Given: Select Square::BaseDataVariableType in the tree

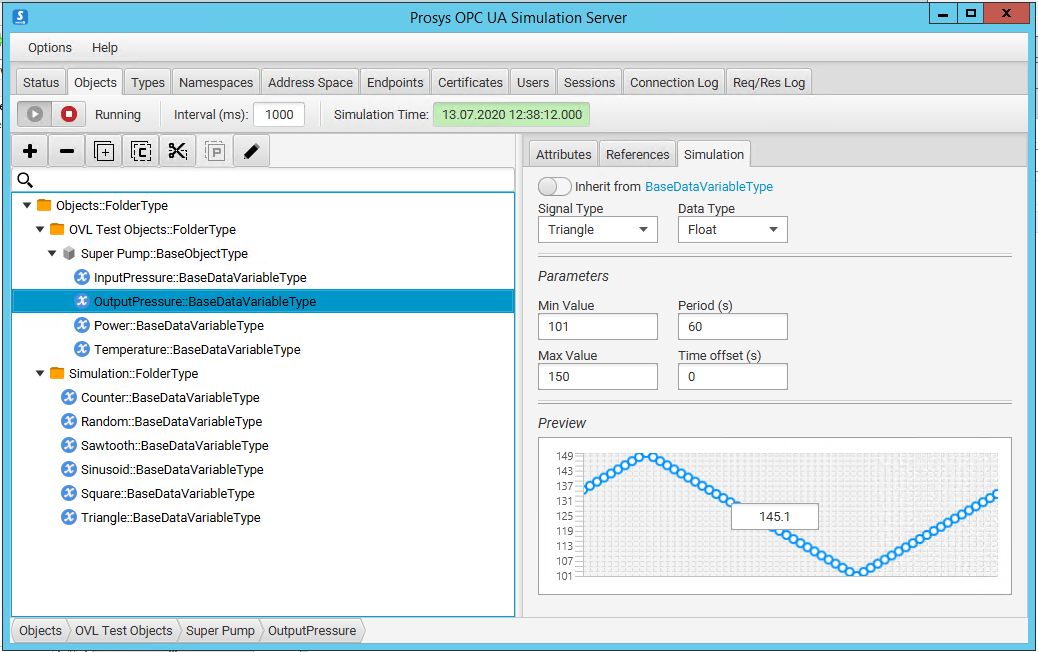Looking at the screenshot, I should click(167, 493).
